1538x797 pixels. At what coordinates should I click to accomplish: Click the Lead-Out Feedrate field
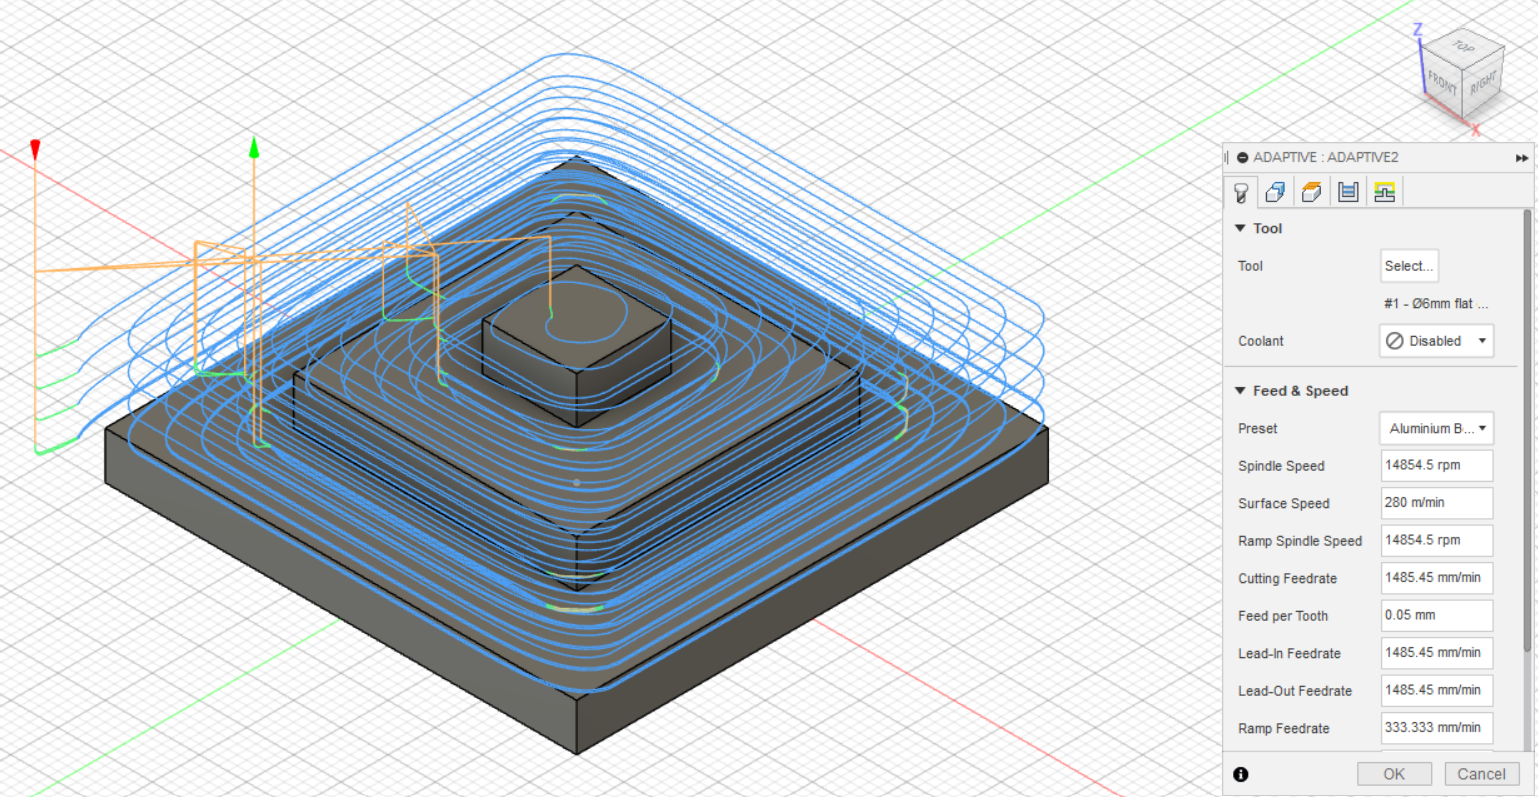click(x=1436, y=690)
